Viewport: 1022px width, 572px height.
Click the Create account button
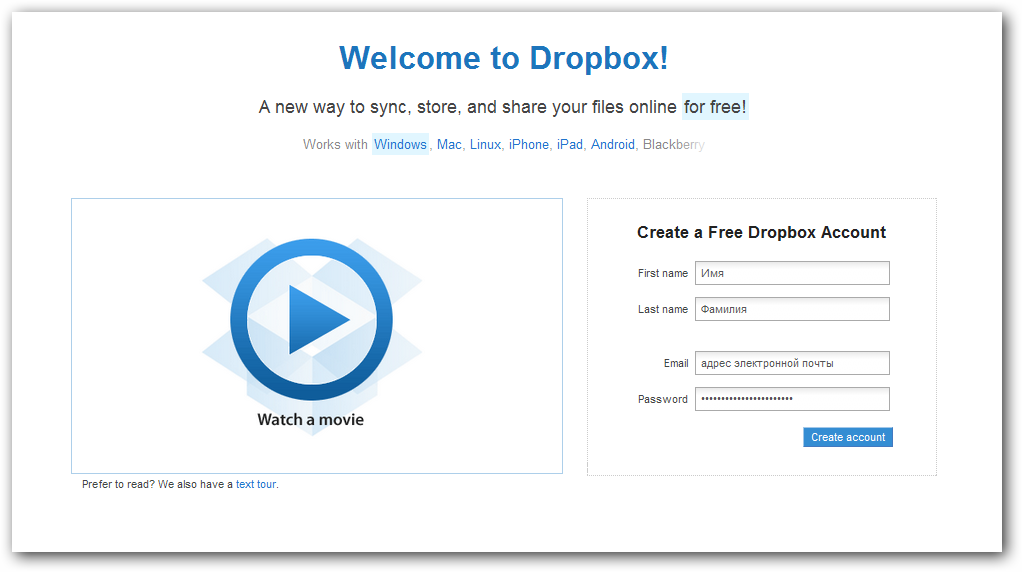pyautogui.click(x=848, y=437)
